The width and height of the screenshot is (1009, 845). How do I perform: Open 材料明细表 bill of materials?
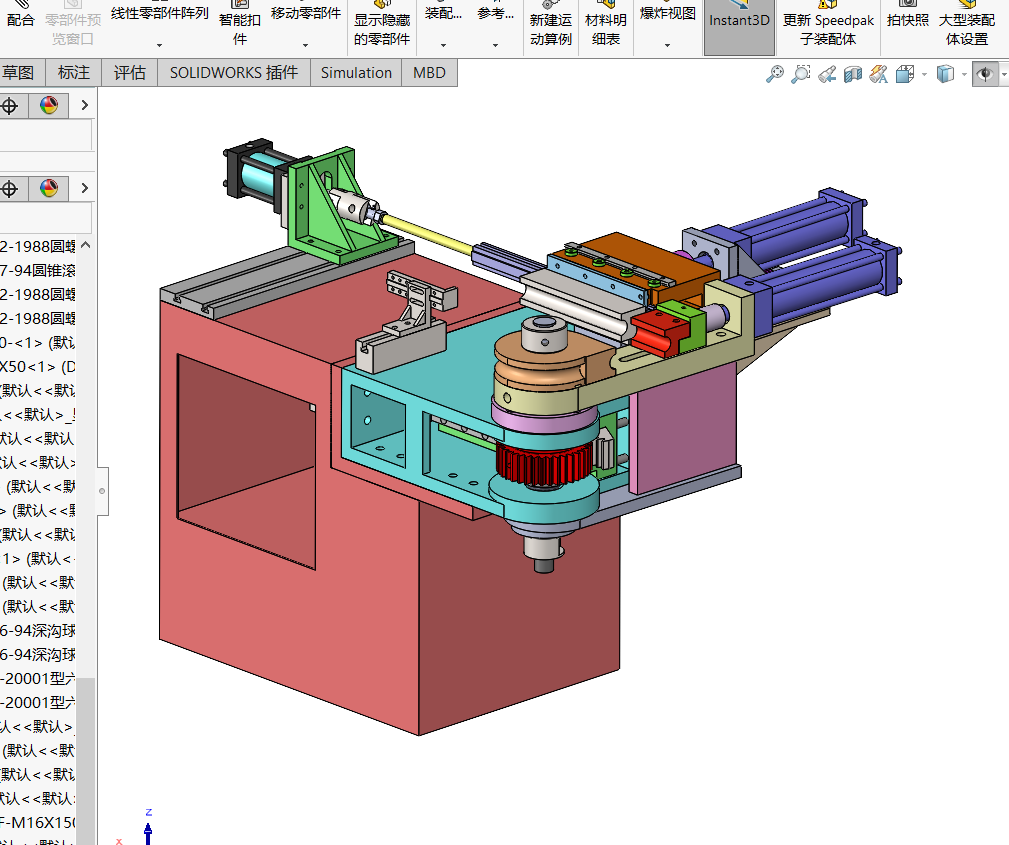(x=606, y=26)
